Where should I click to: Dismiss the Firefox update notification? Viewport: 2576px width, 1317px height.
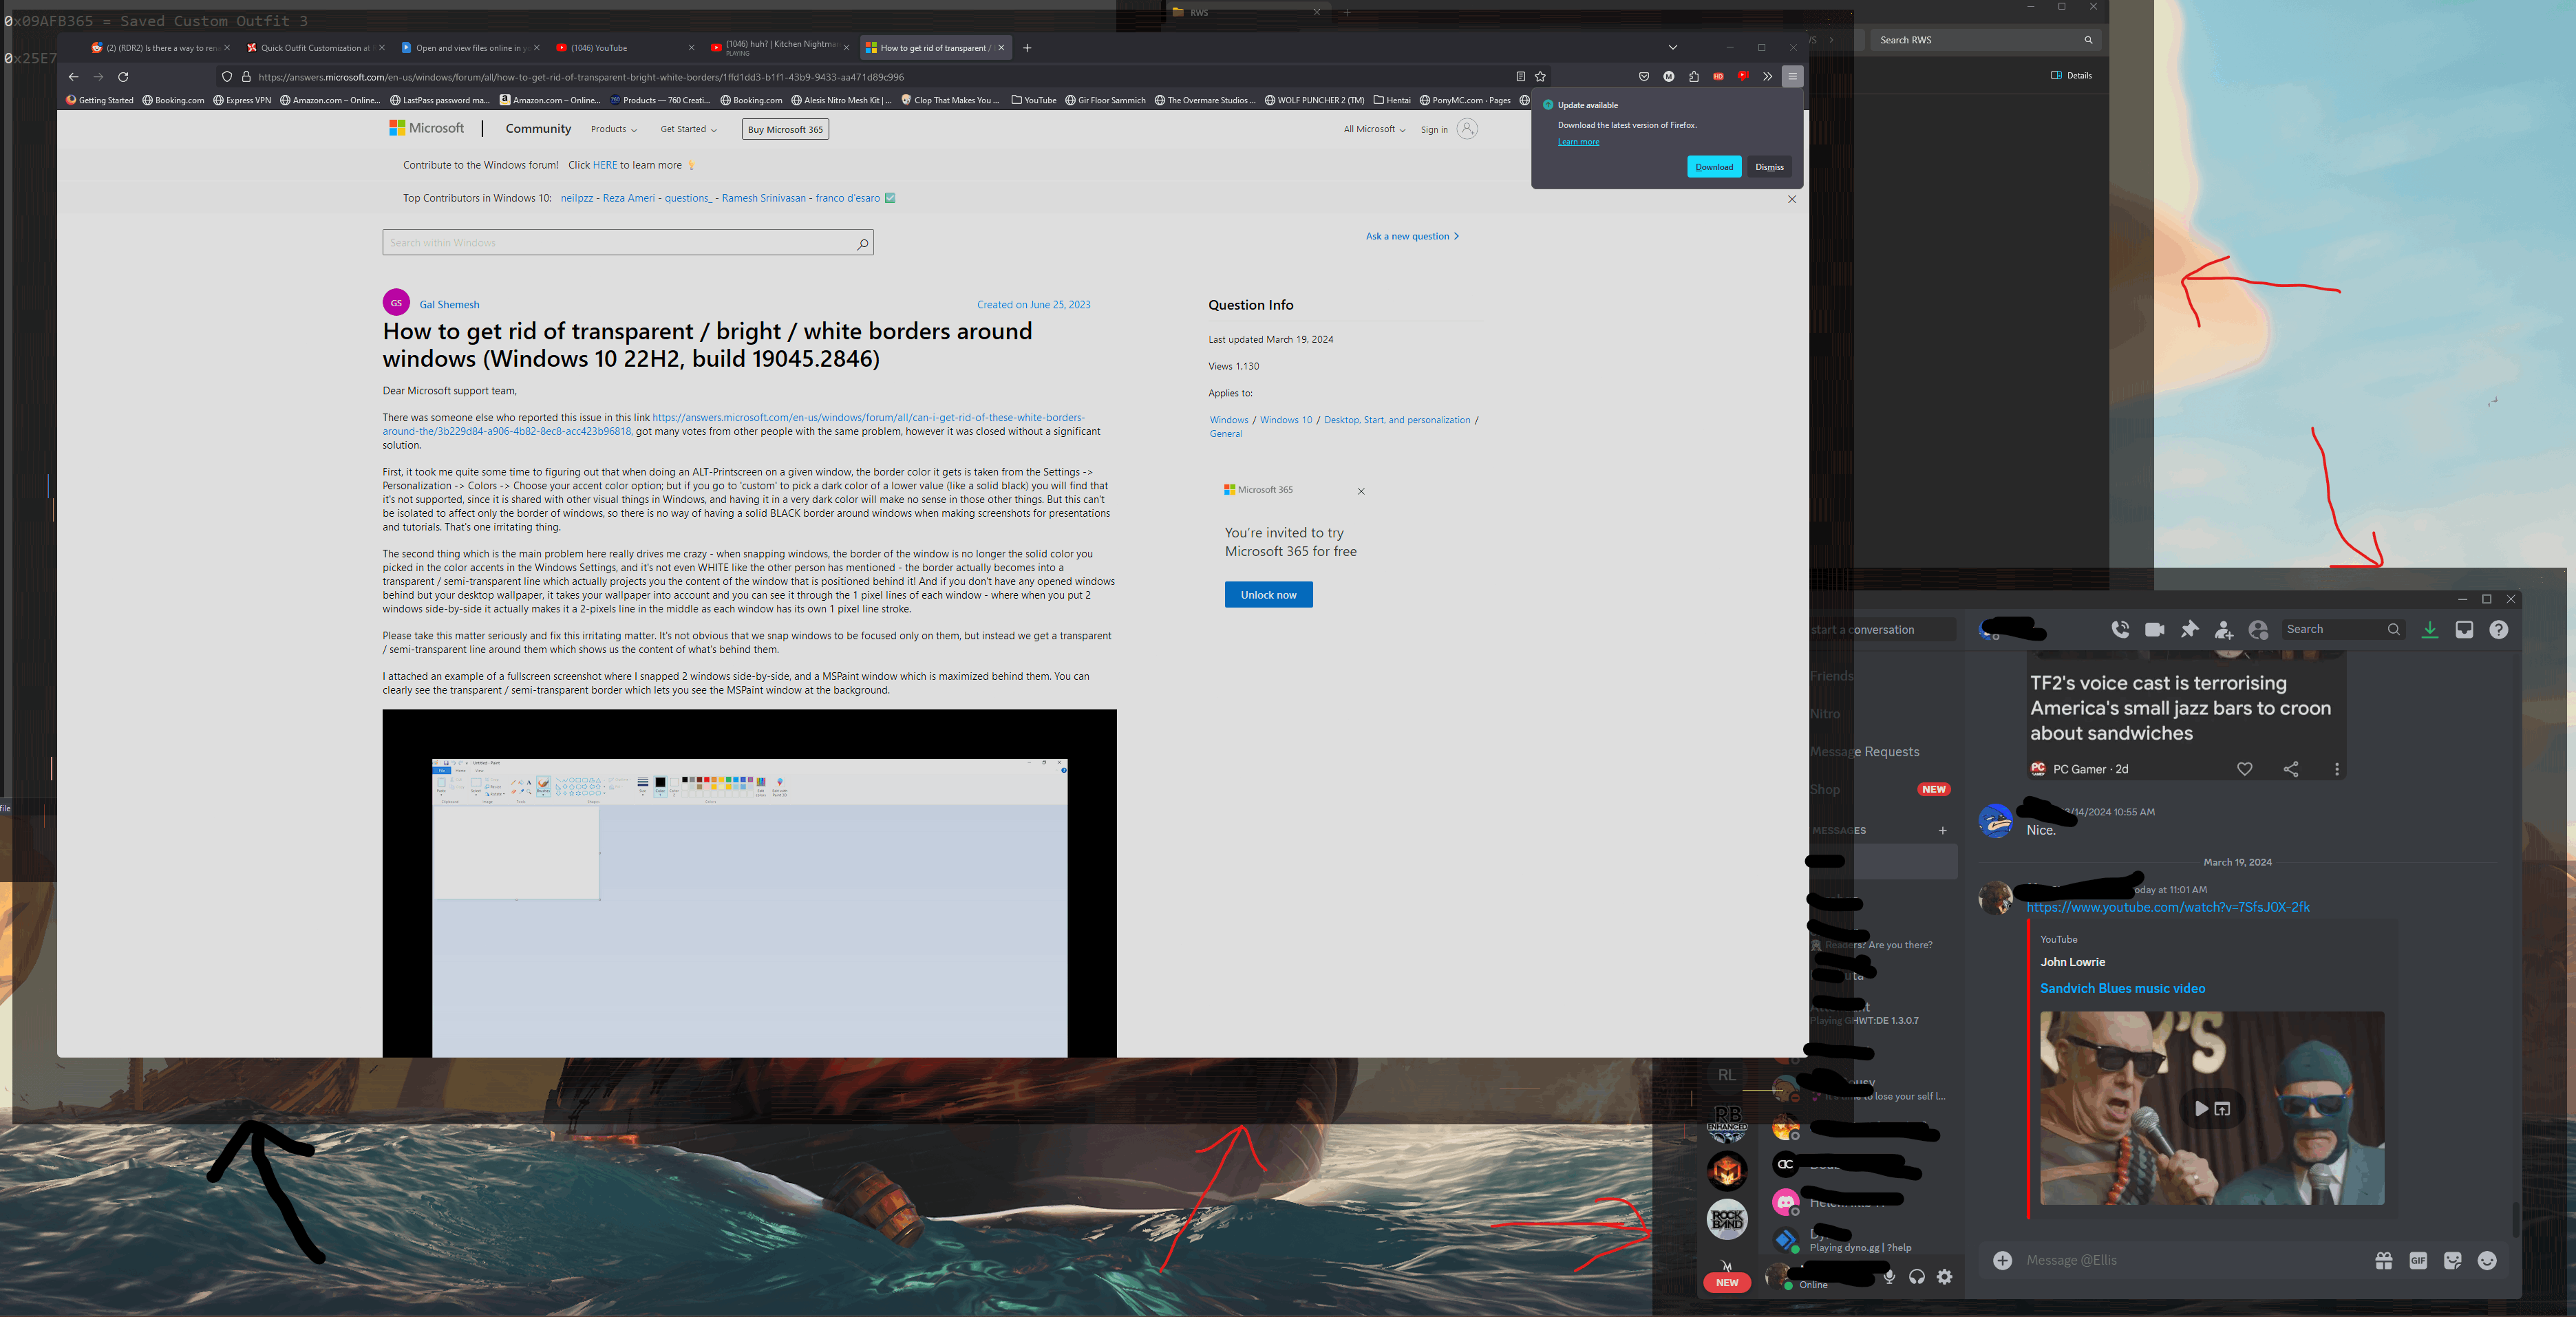pos(1769,167)
